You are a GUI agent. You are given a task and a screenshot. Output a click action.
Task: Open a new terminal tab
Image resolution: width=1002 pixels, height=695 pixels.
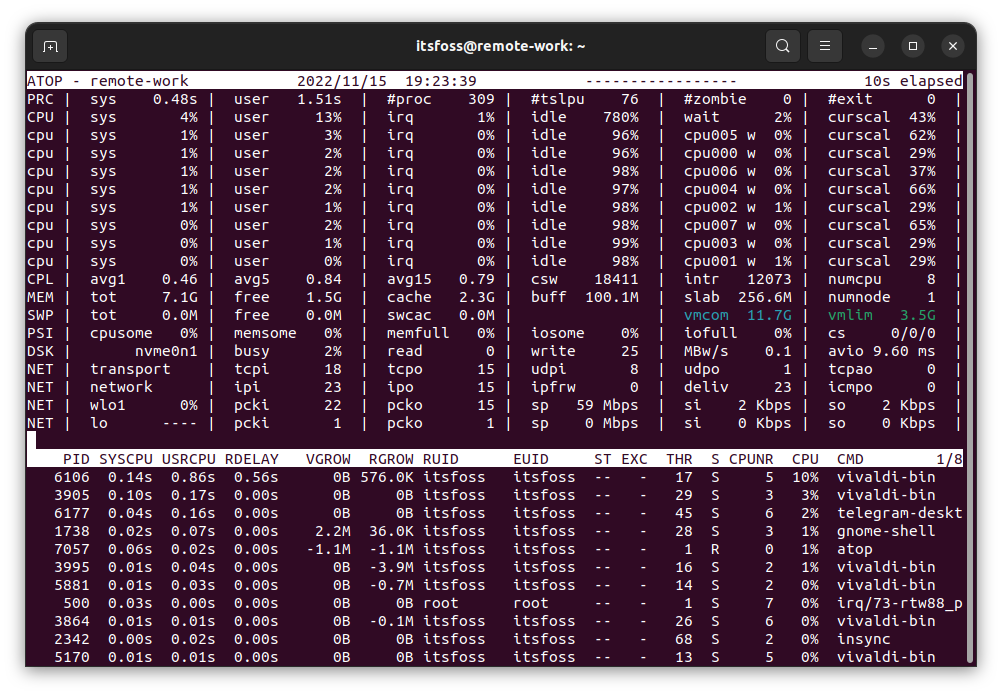tap(50, 46)
